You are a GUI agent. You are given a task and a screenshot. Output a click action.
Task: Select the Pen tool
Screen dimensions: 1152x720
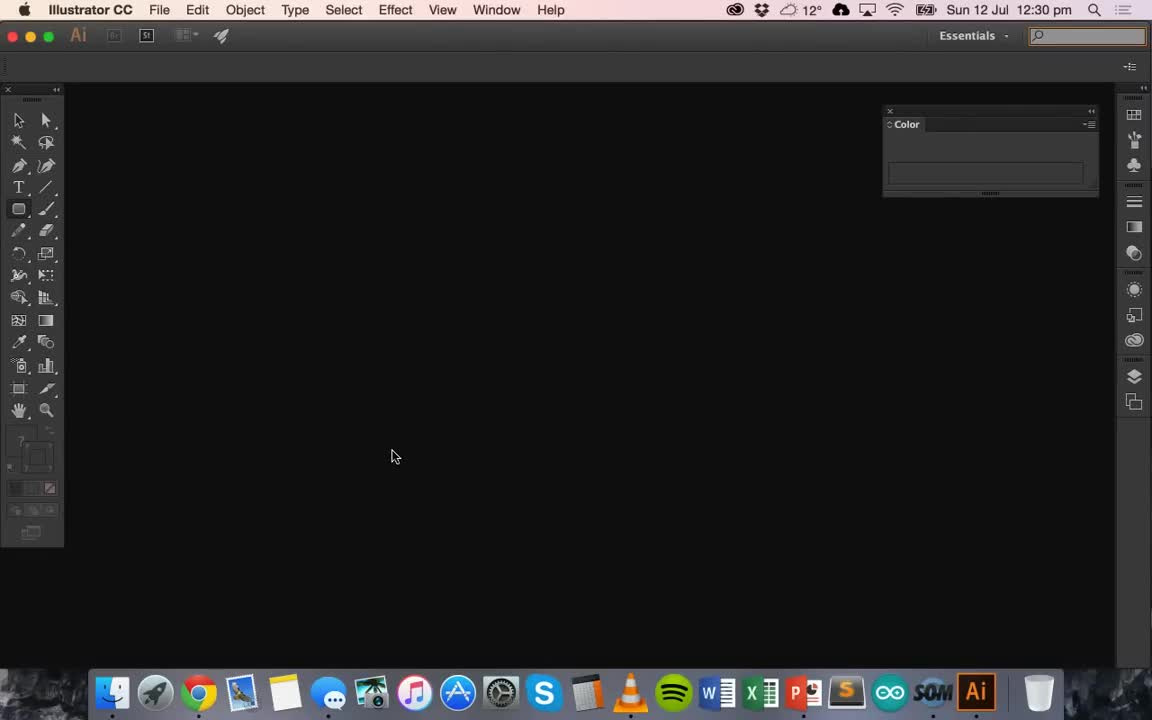[x=18, y=165]
